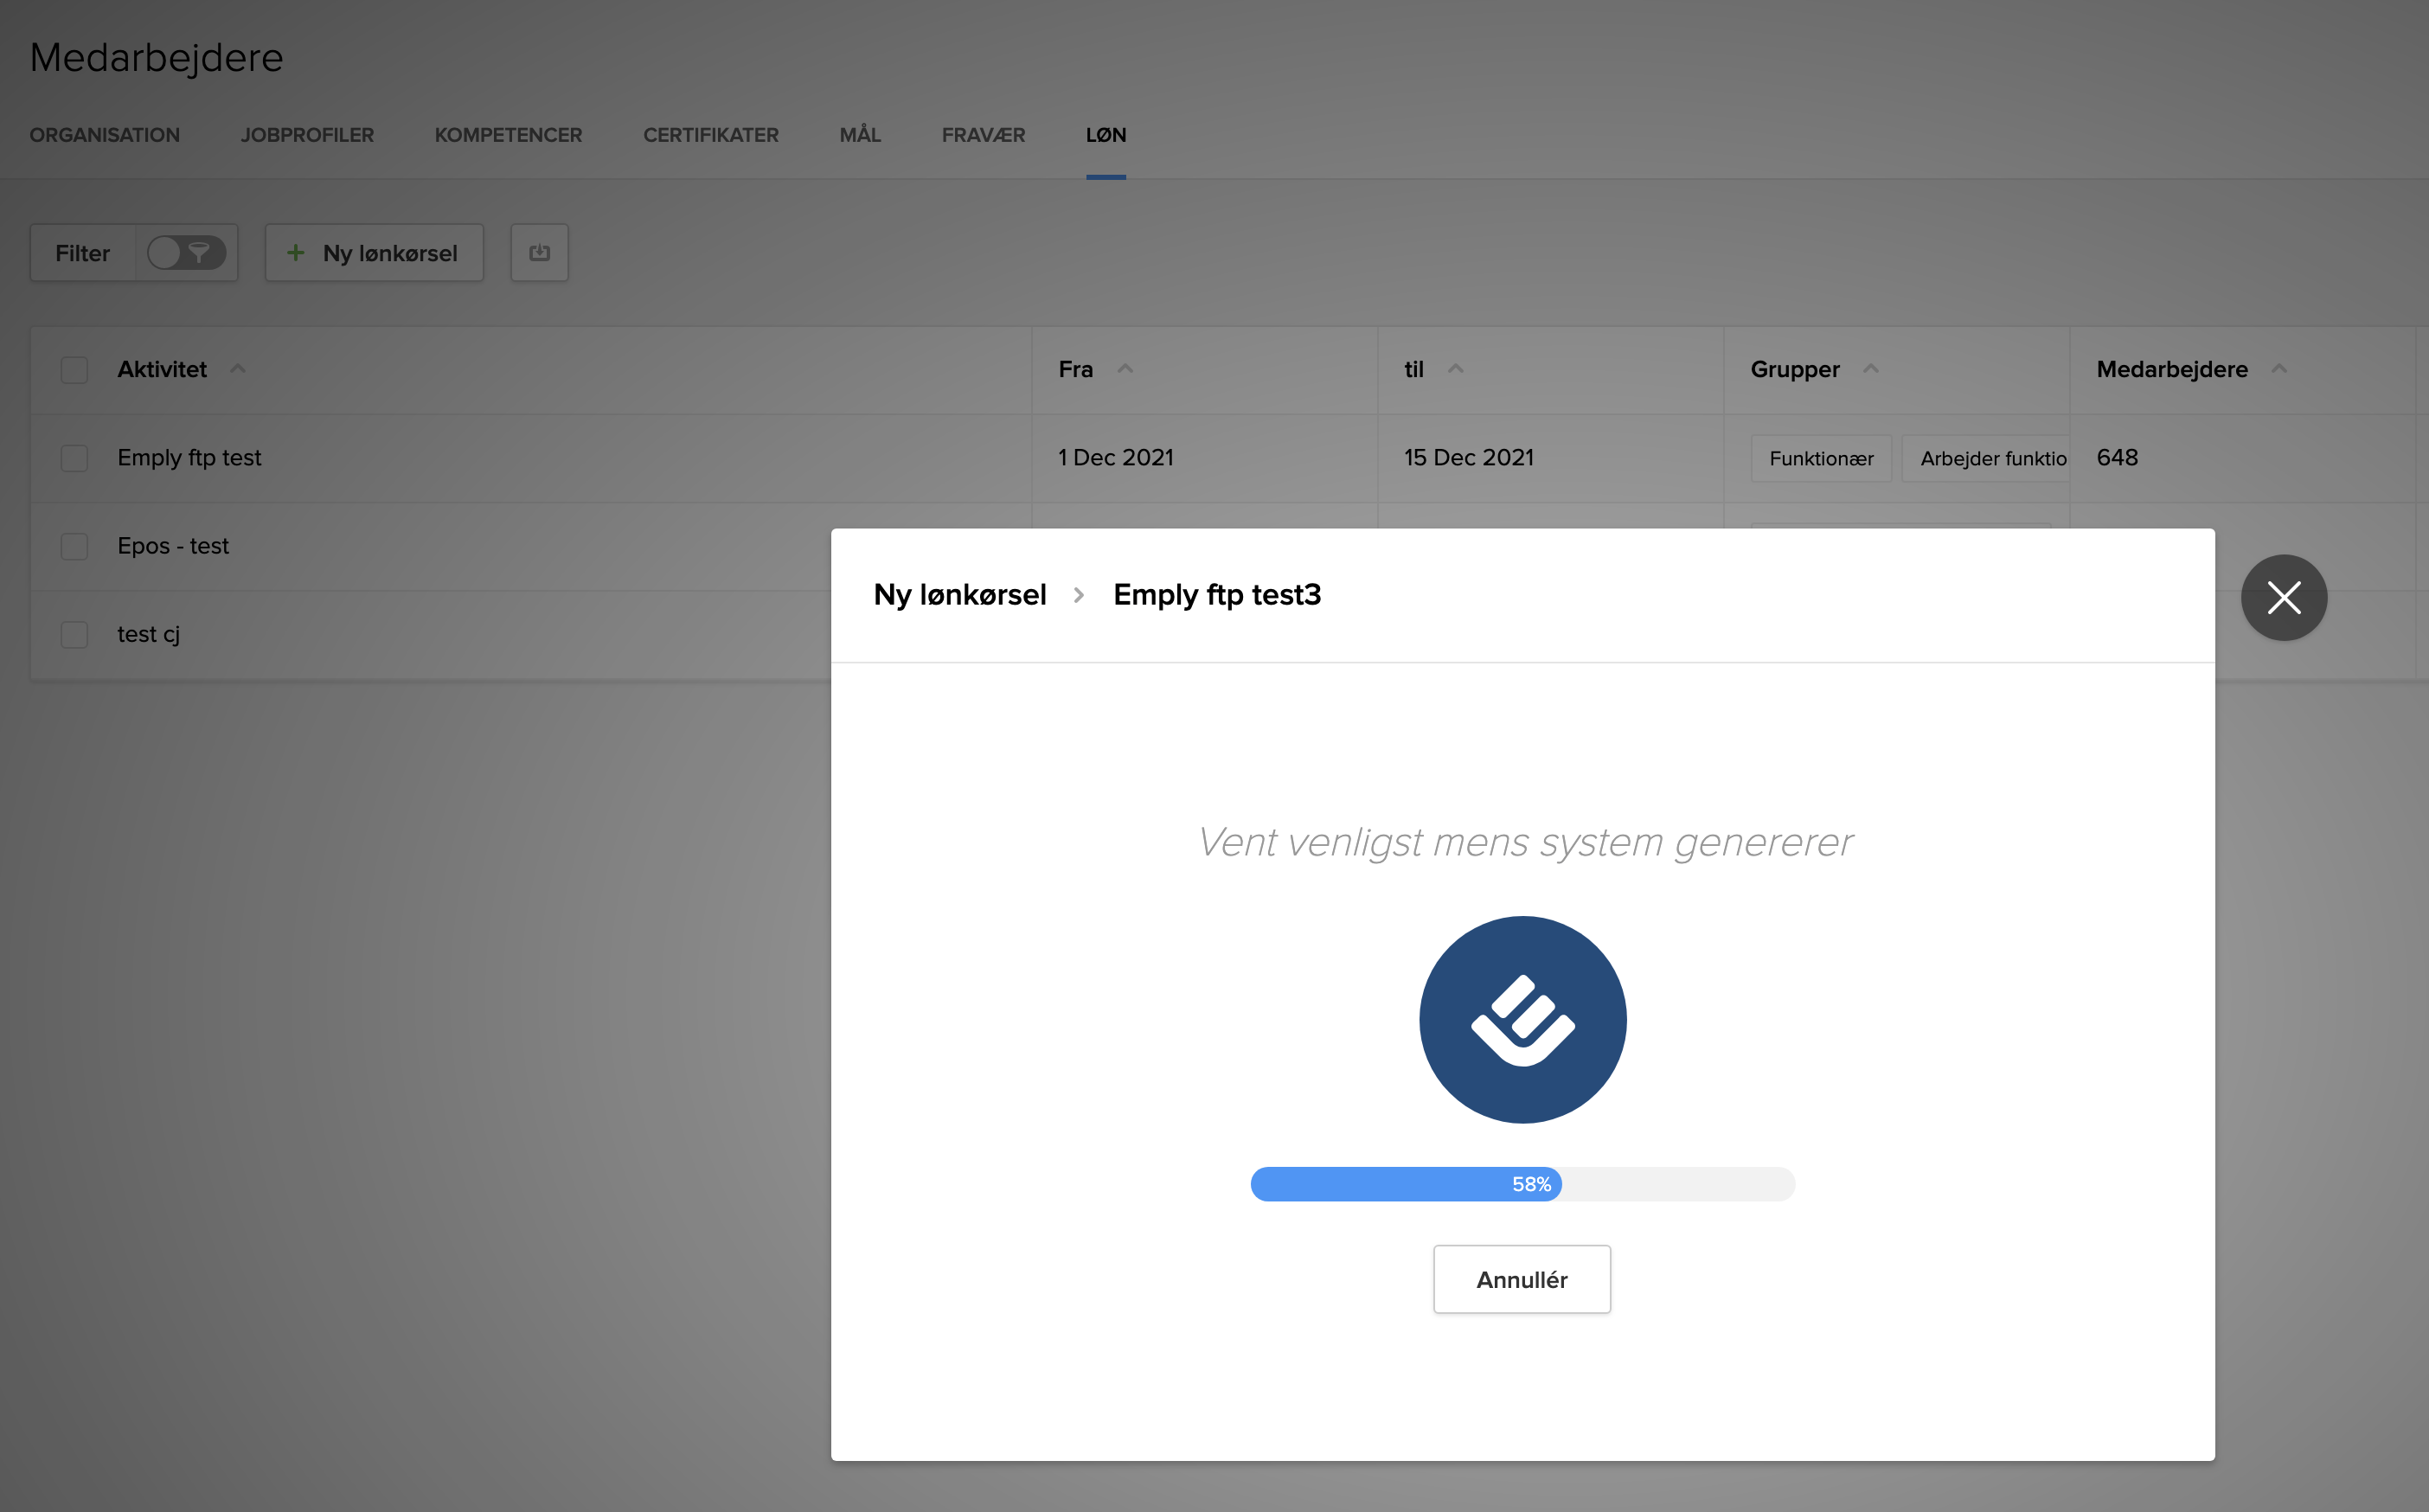2429x1512 pixels.
Task: Sort by the til column arrow
Action: 1456,369
